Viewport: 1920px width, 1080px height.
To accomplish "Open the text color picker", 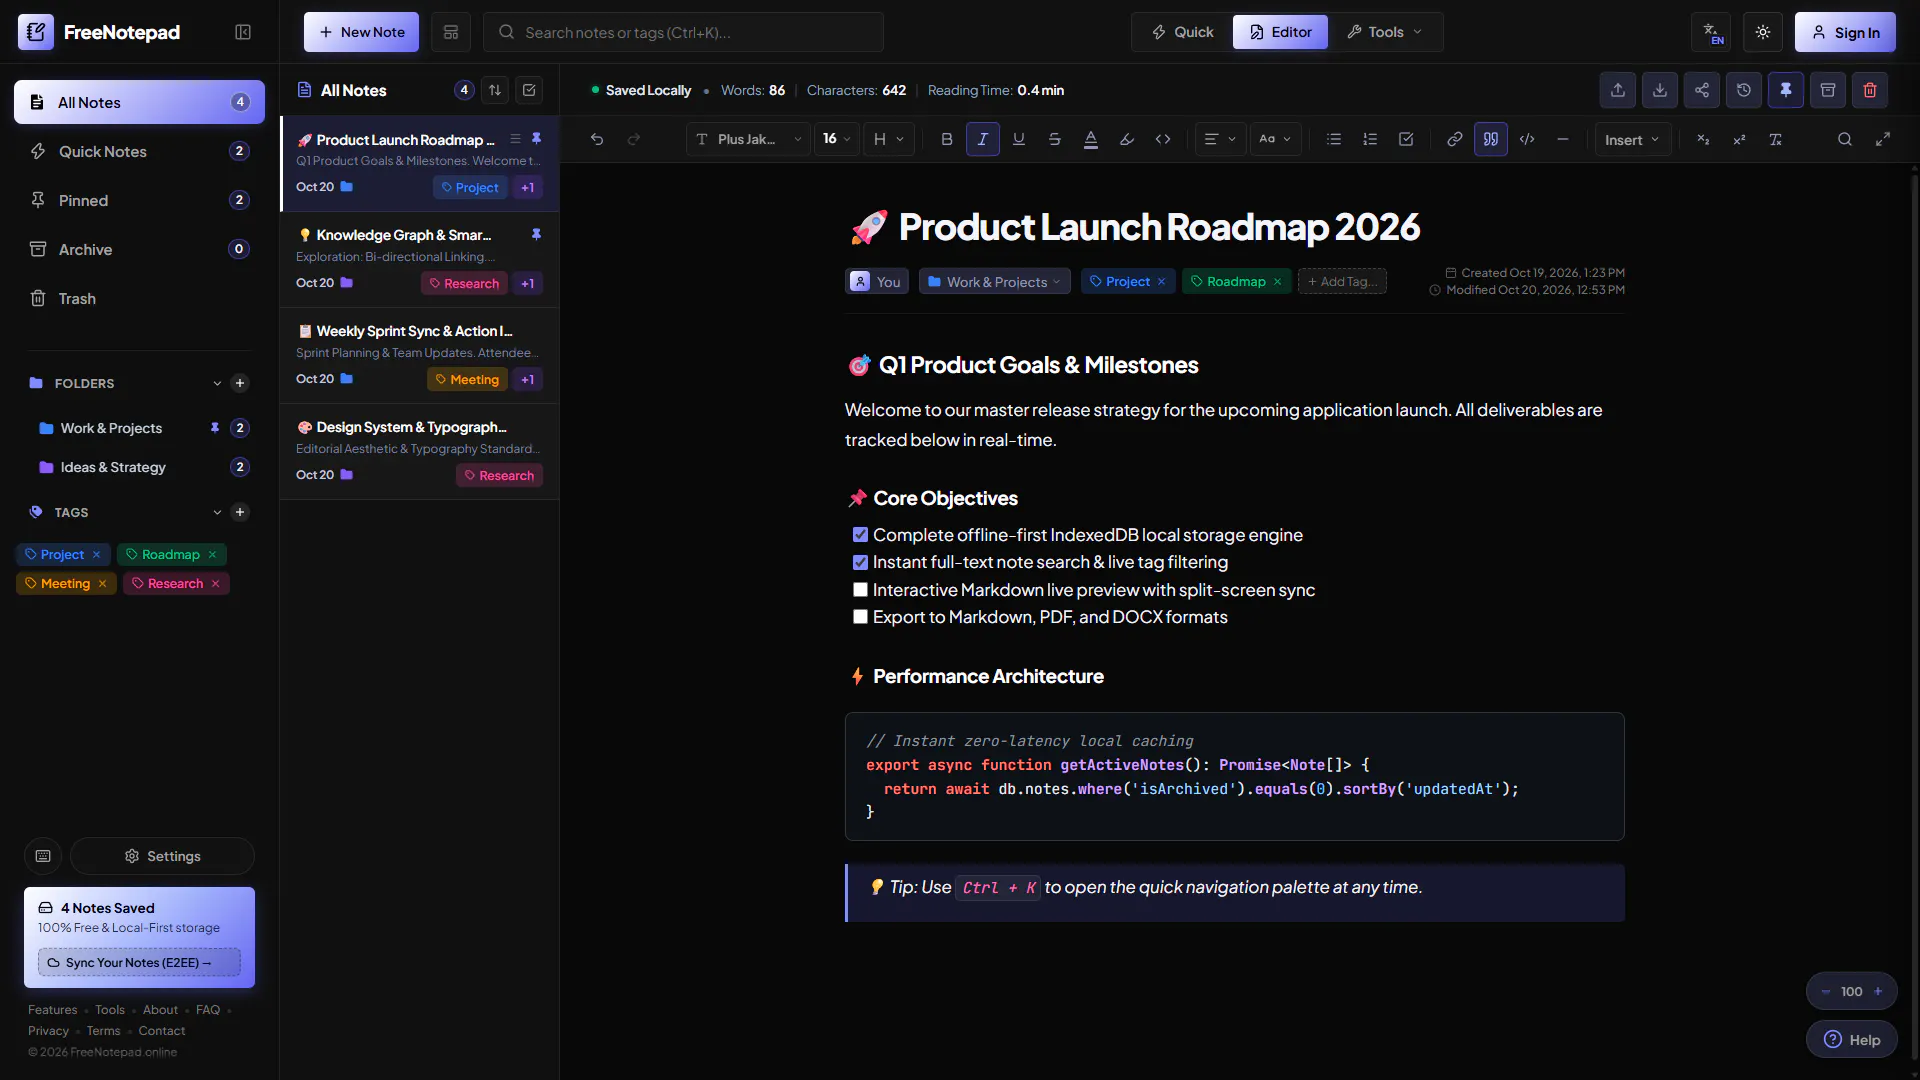I will pos(1090,139).
